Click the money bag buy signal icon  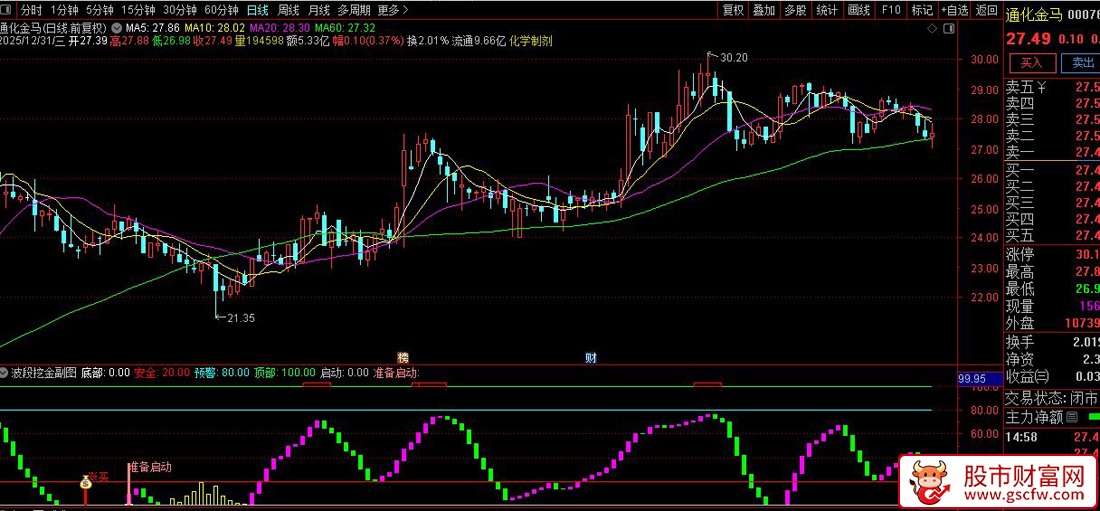(86, 485)
